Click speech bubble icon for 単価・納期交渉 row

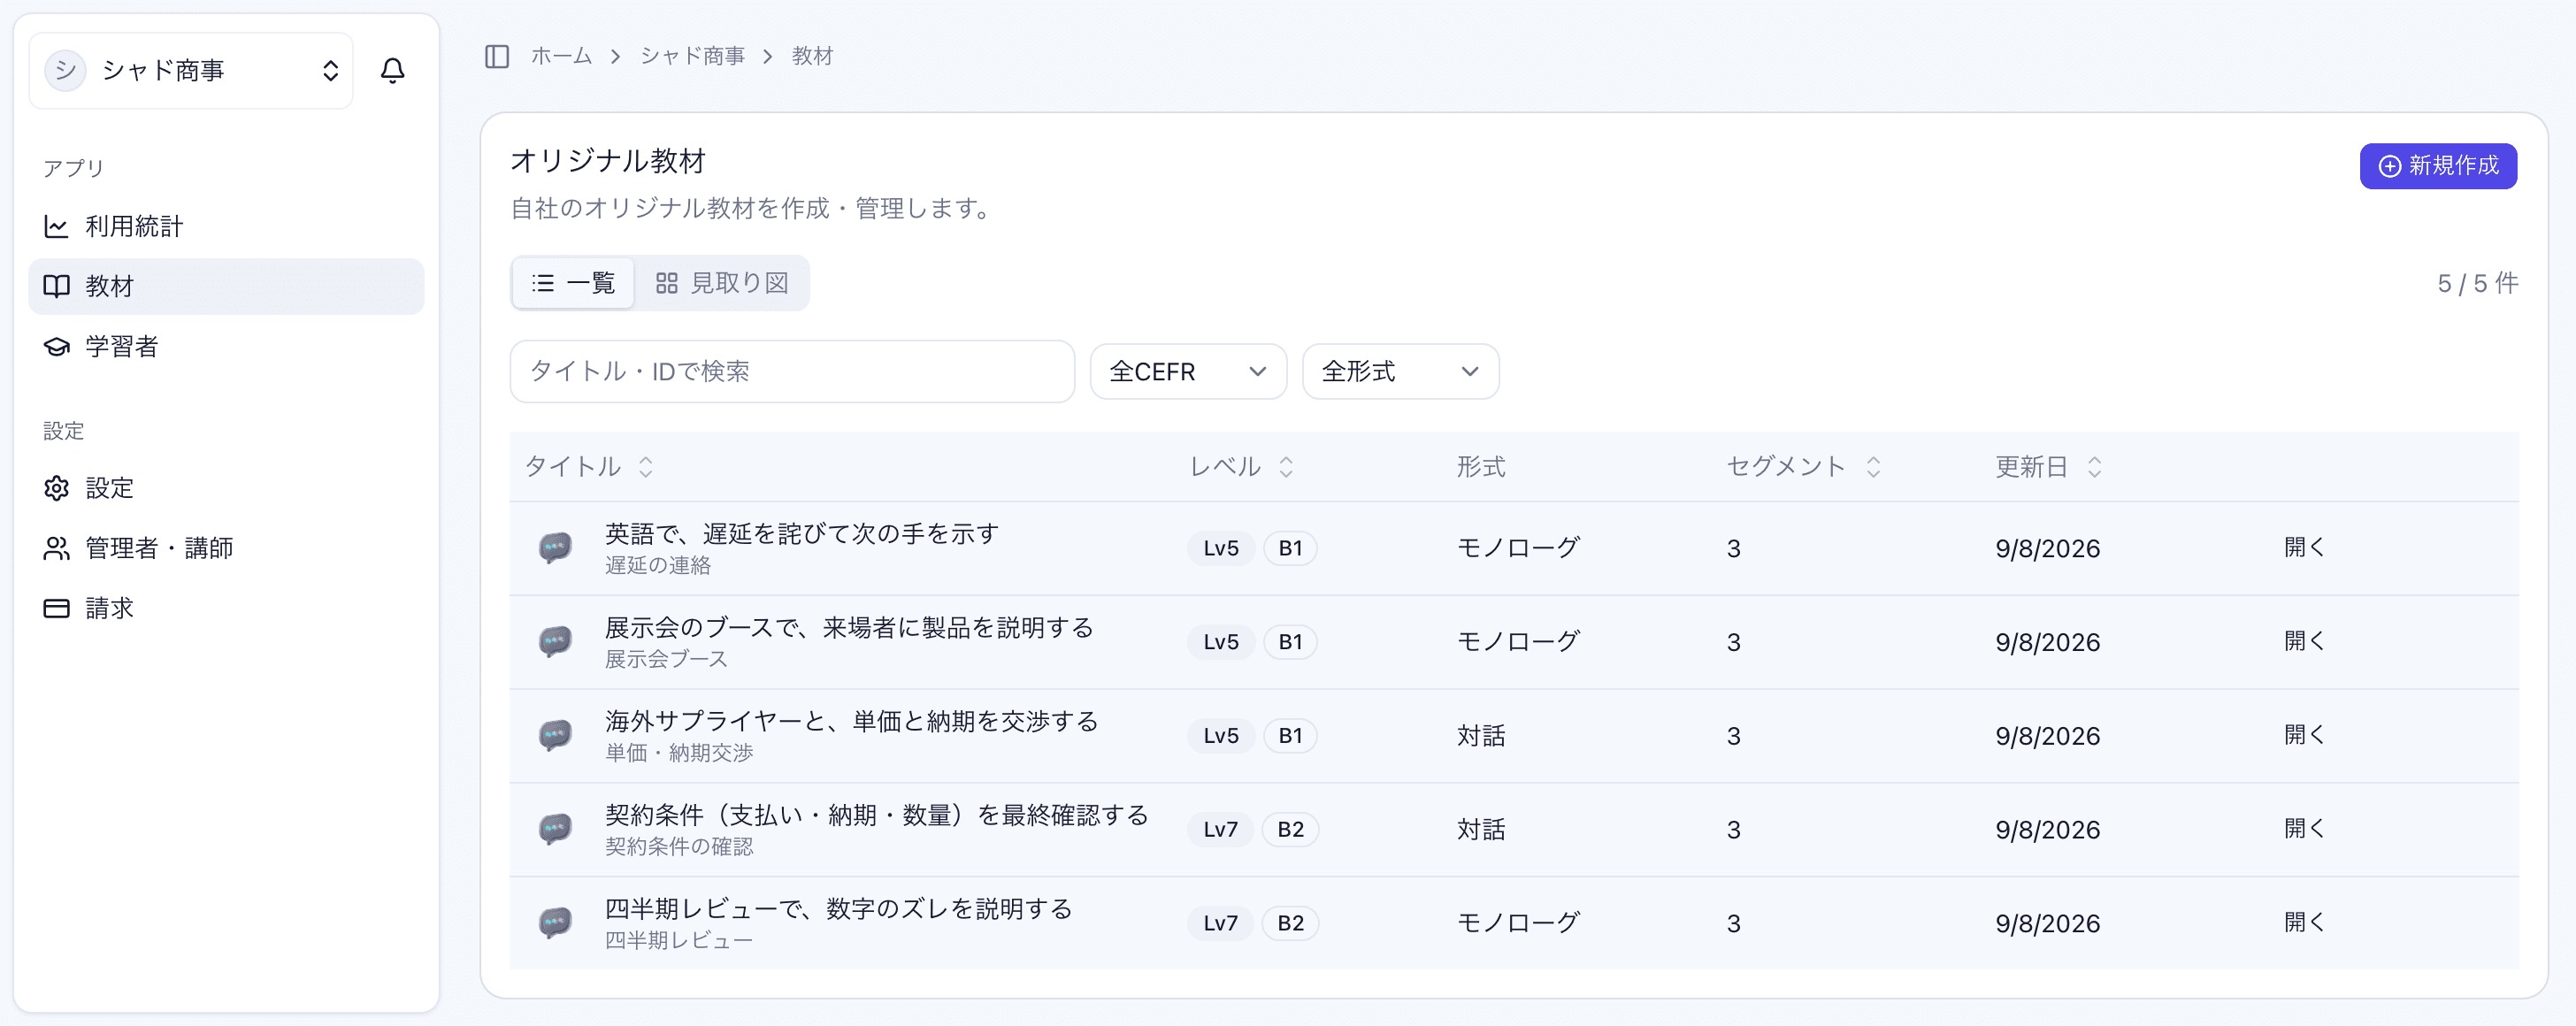pos(555,735)
